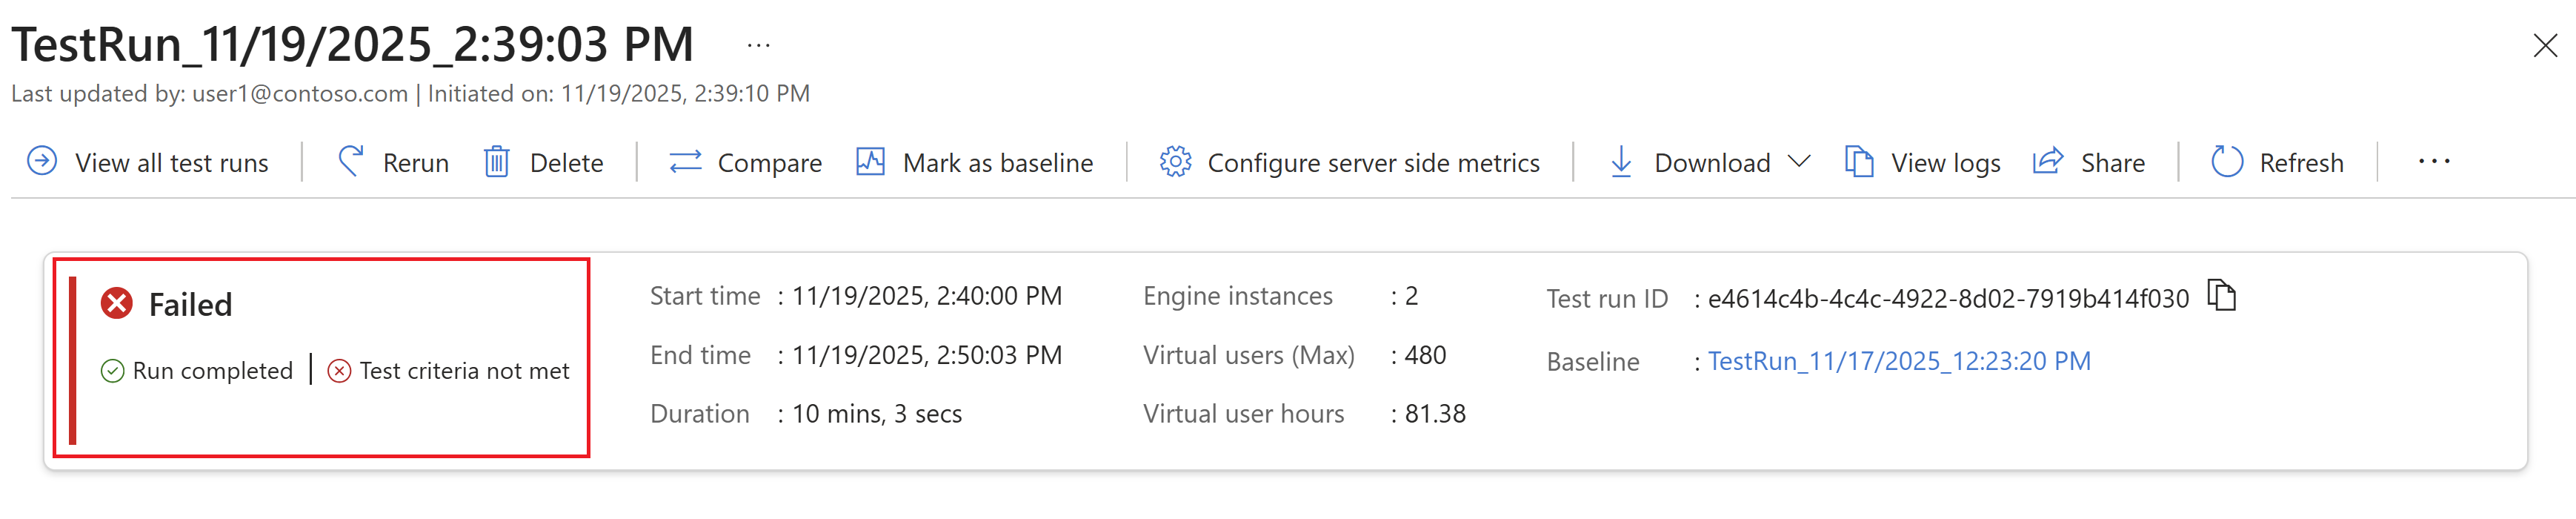The height and width of the screenshot is (519, 2576).
Task: Click the Failed status error icon
Action: click(x=117, y=303)
